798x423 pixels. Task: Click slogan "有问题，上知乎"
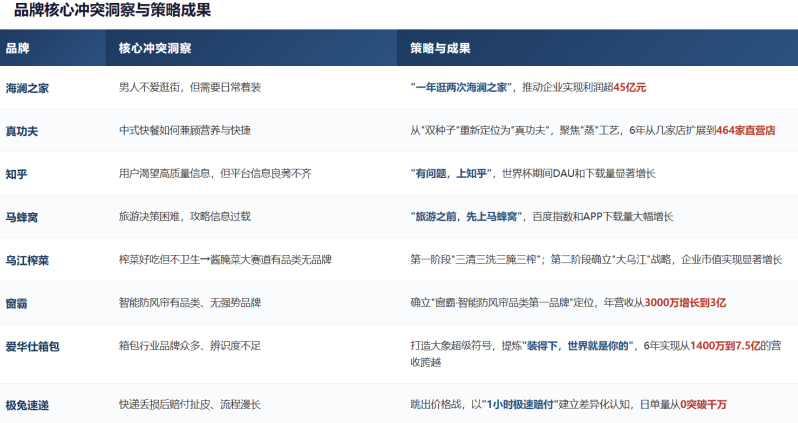point(451,174)
